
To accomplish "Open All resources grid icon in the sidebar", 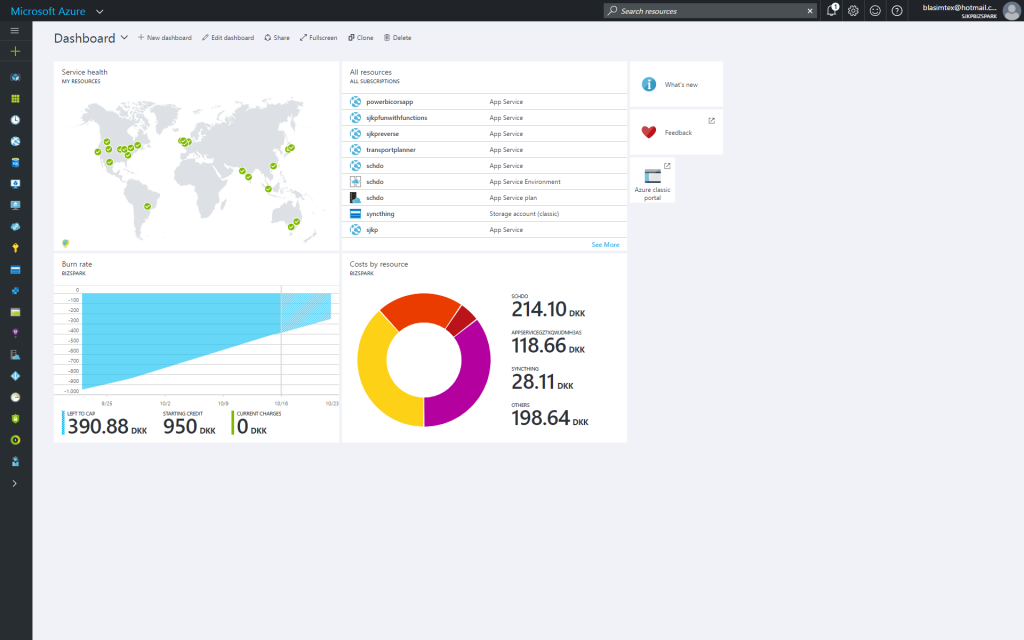I will (15, 98).
